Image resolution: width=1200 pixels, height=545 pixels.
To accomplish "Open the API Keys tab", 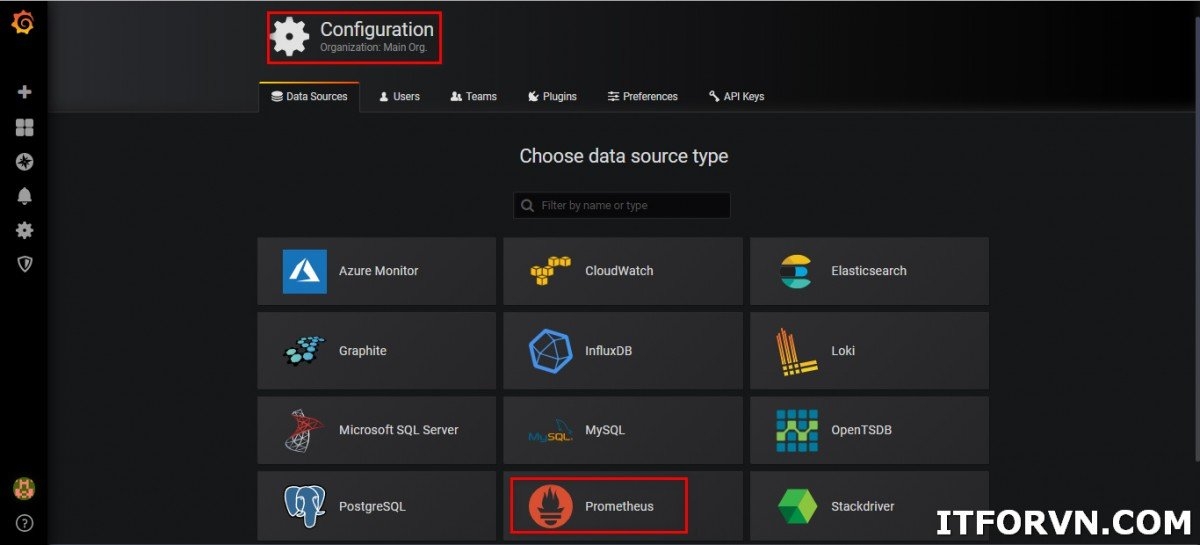I will (736, 96).
